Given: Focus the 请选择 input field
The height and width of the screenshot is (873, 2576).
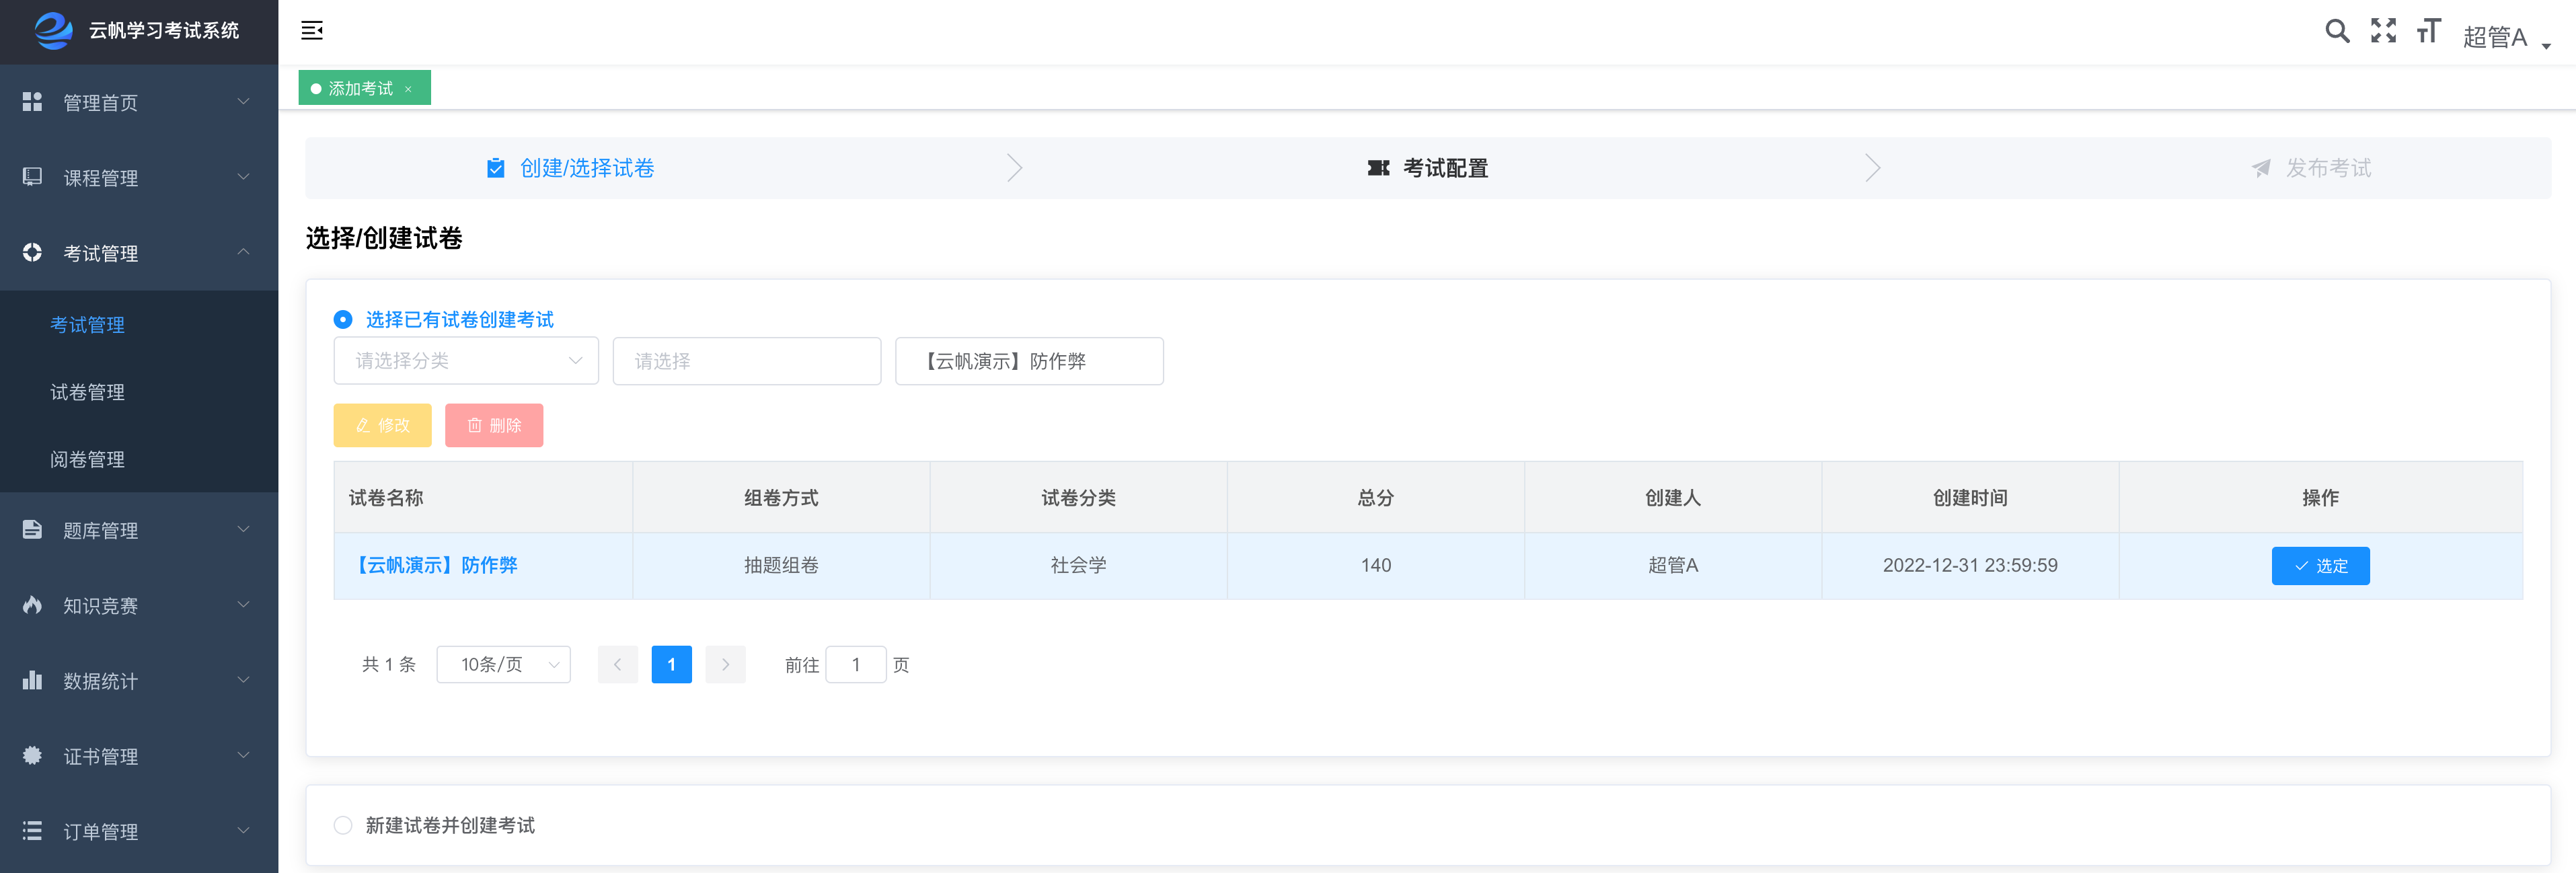Looking at the screenshot, I should tap(747, 361).
